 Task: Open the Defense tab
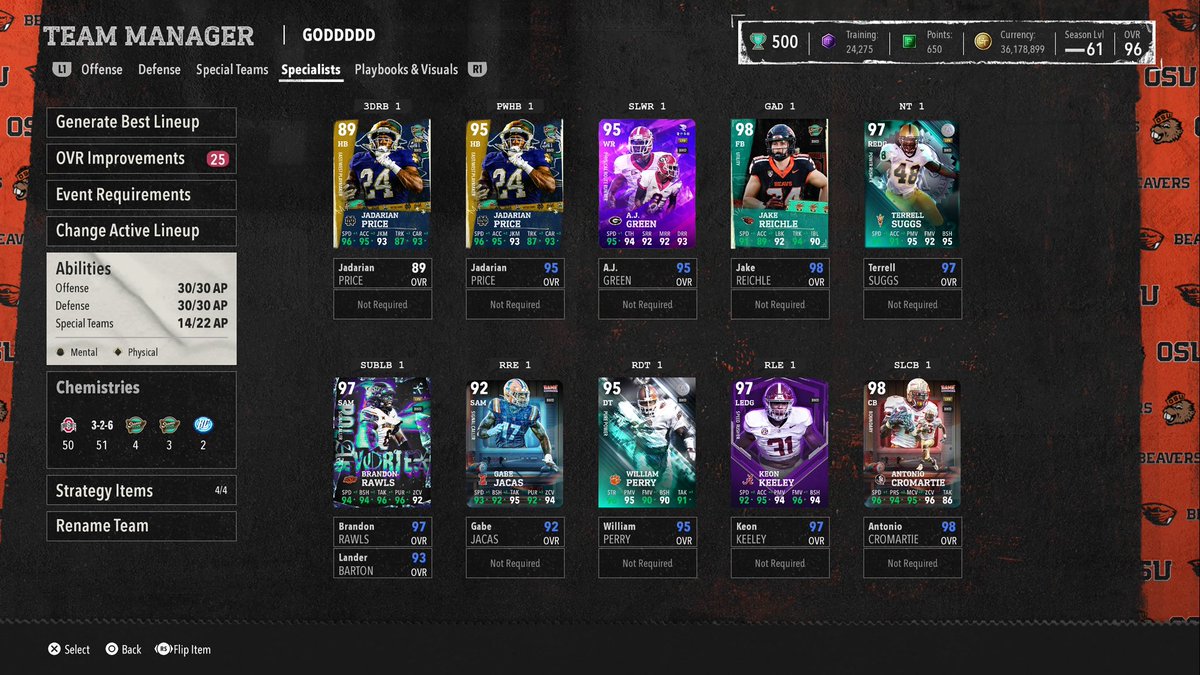(160, 70)
